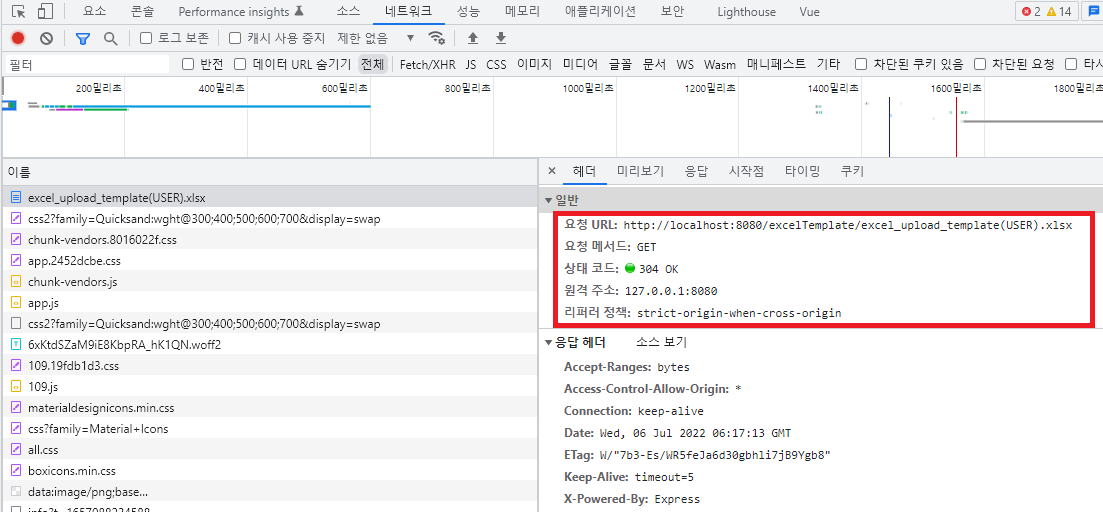Viewport: 1103px width, 512px height.
Task: Collapse the 일반 section
Action: pos(548,200)
